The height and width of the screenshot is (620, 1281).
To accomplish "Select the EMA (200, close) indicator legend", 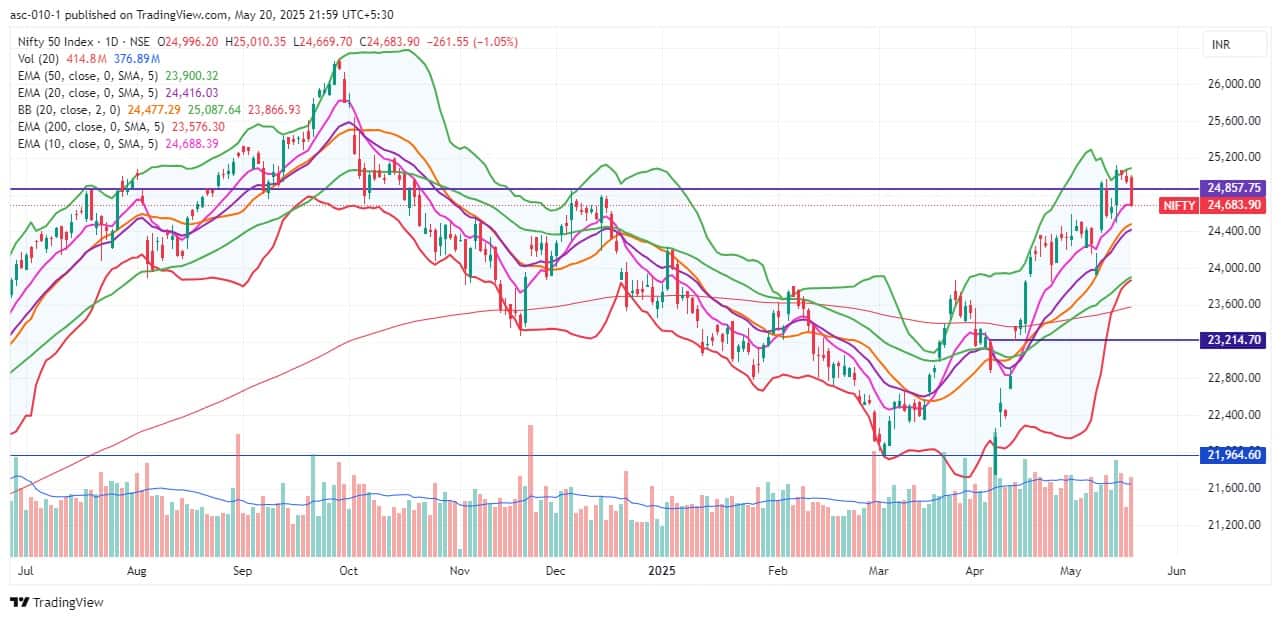I will click(93, 127).
